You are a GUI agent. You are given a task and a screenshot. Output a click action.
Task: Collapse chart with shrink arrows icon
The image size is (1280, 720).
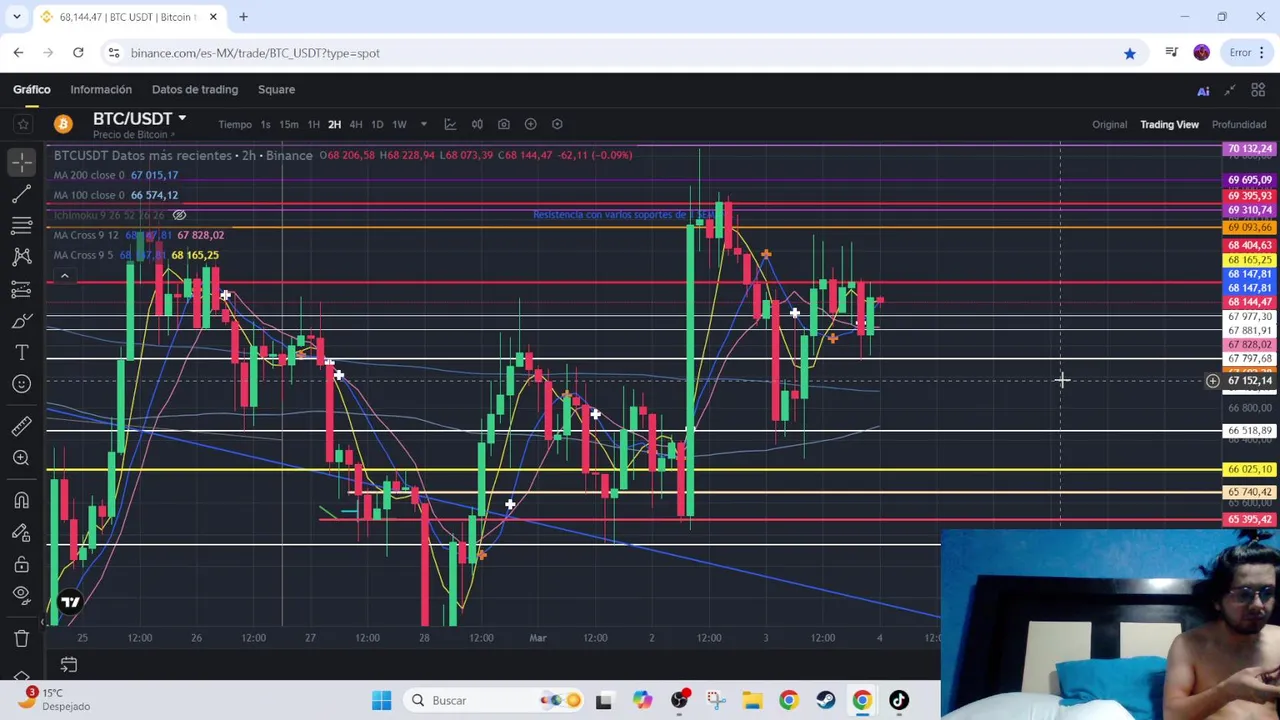(x=1230, y=90)
